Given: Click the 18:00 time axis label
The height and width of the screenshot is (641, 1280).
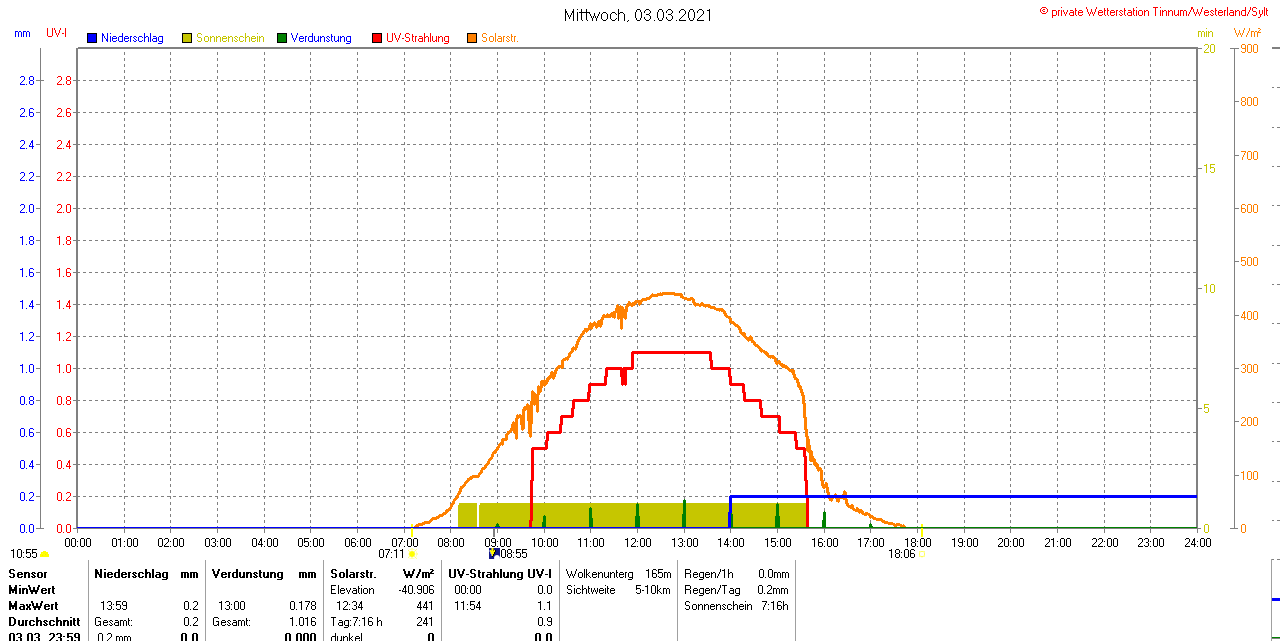Looking at the screenshot, I should (917, 542).
